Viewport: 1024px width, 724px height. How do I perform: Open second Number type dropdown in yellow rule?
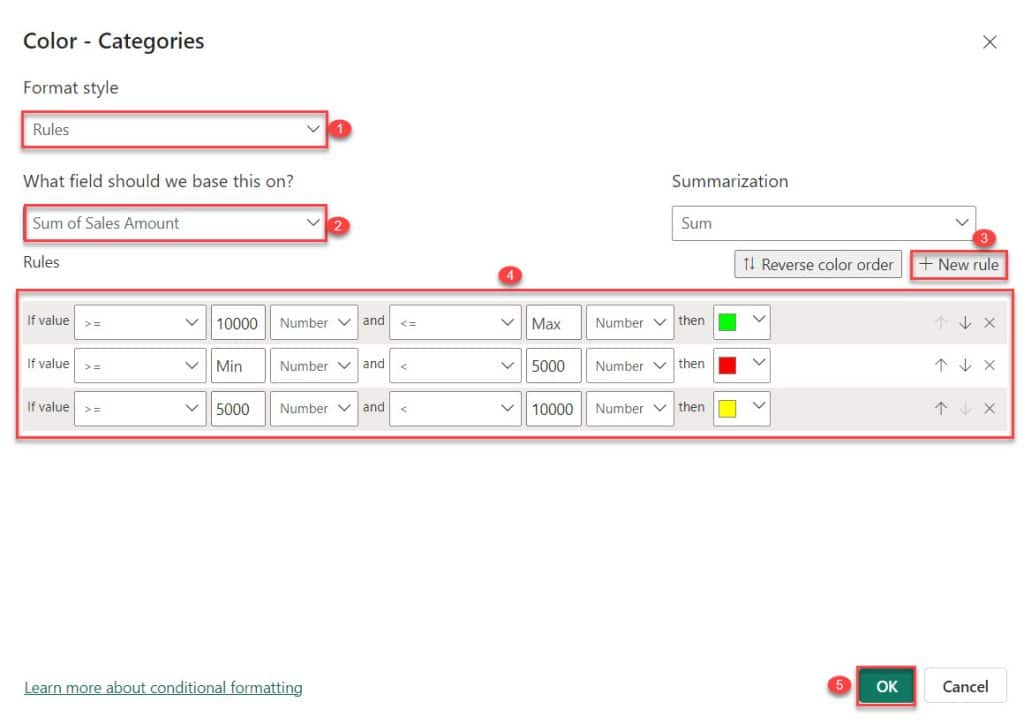[630, 409]
